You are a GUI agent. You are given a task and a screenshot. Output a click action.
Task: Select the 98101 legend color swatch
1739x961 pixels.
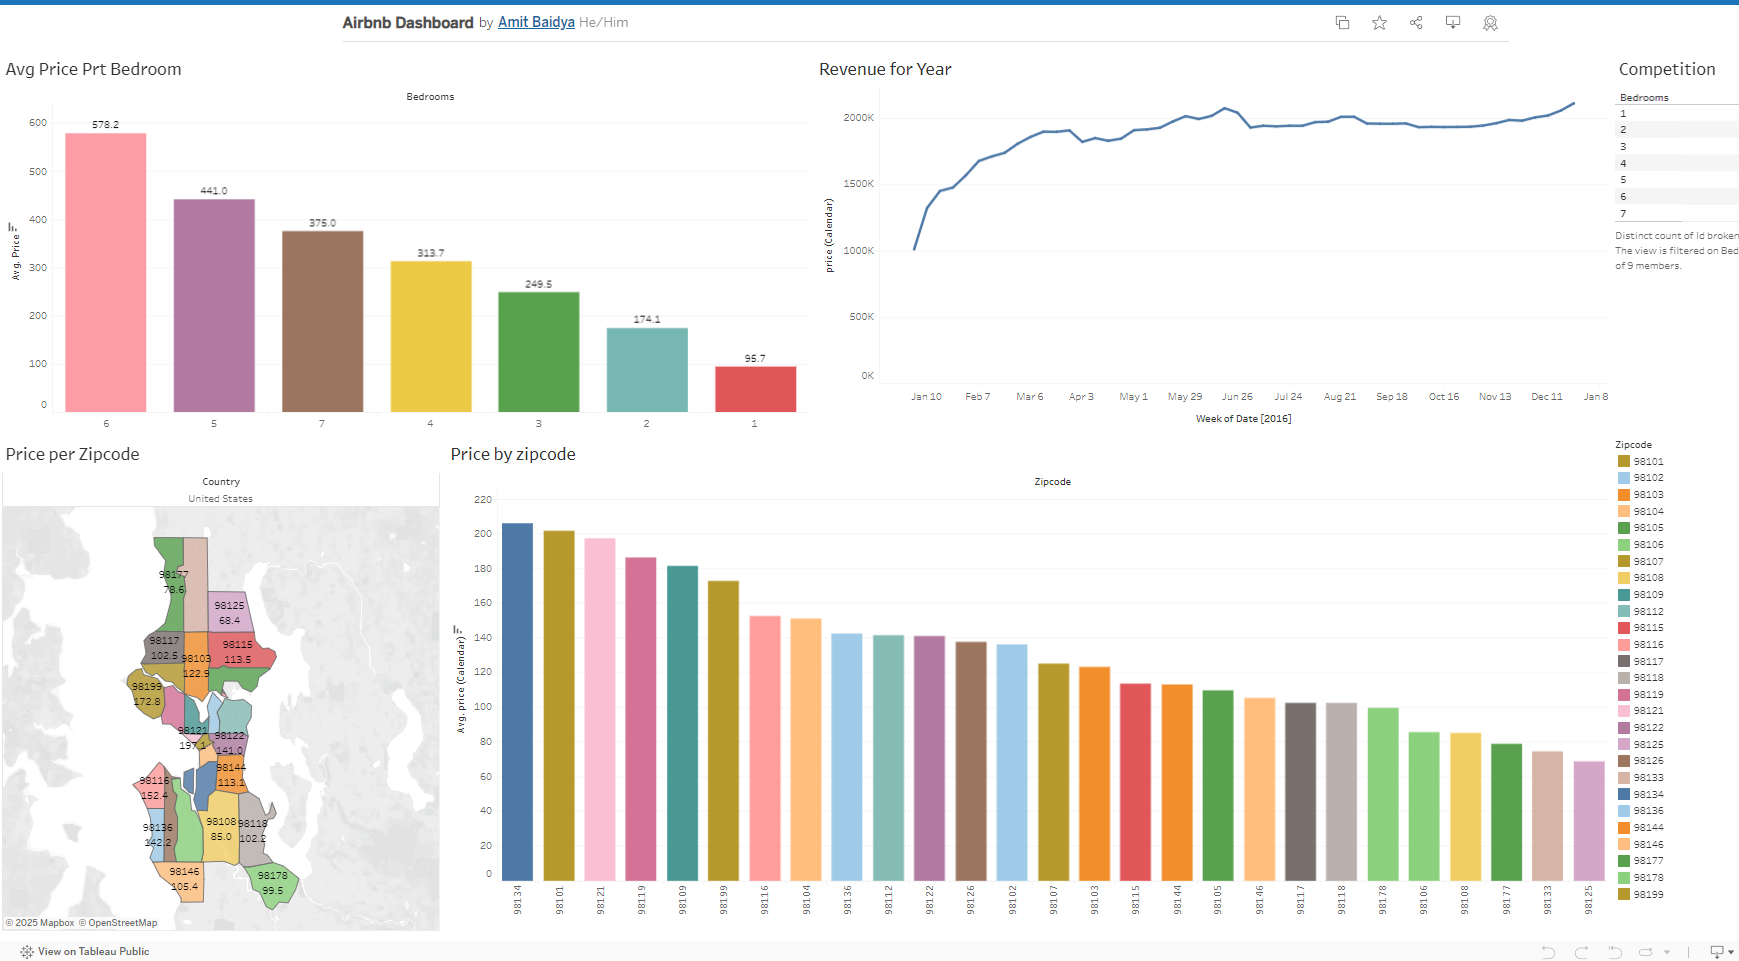(x=1624, y=461)
